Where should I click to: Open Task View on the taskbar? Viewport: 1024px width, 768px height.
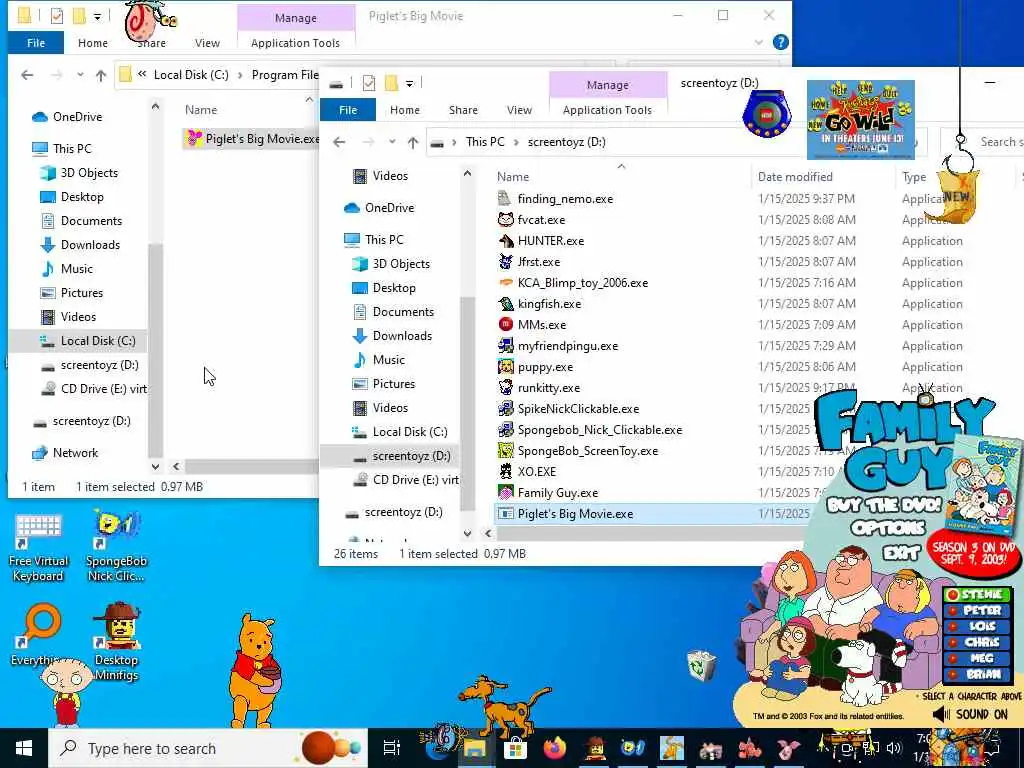coord(391,748)
